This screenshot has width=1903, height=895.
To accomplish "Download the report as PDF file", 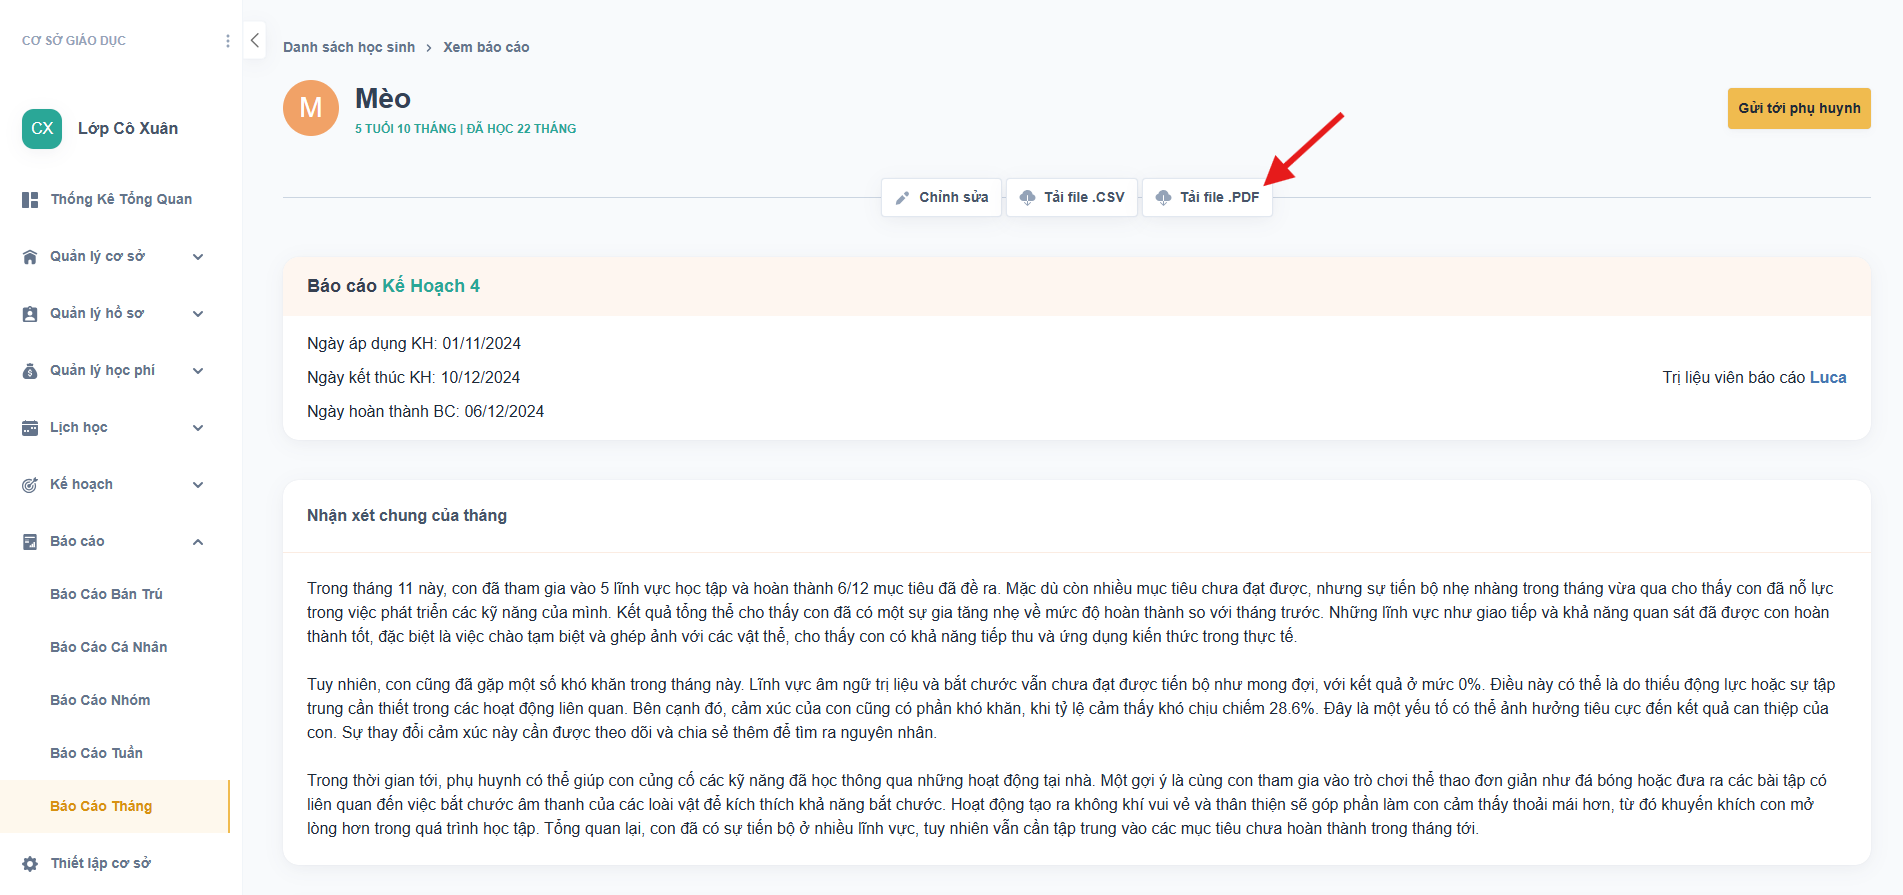I will coord(1207,198).
